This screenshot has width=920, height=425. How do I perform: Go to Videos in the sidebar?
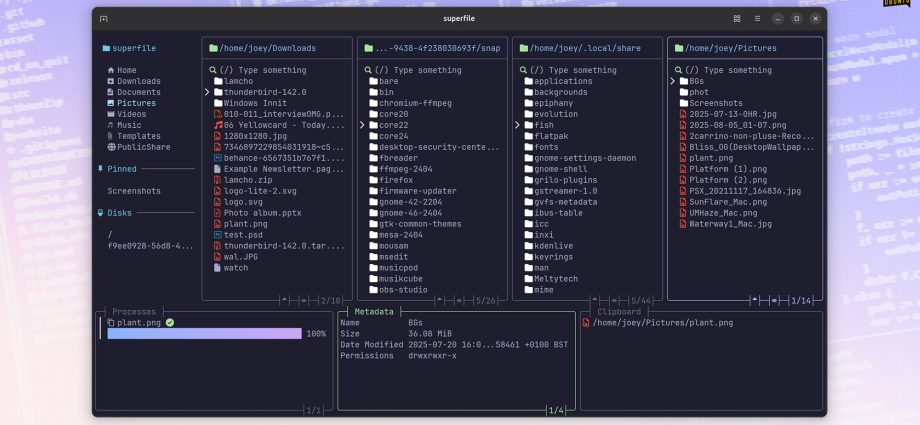[127, 114]
